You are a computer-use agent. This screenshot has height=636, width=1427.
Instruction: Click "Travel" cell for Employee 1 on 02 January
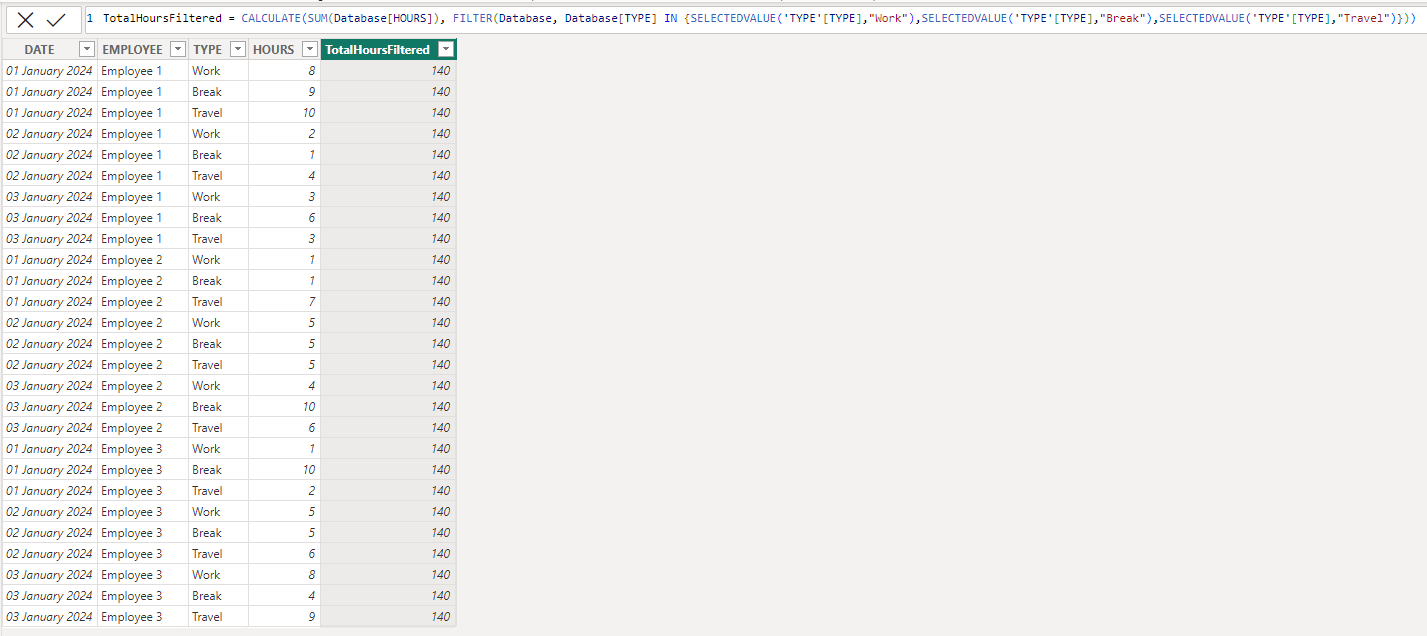pos(219,176)
